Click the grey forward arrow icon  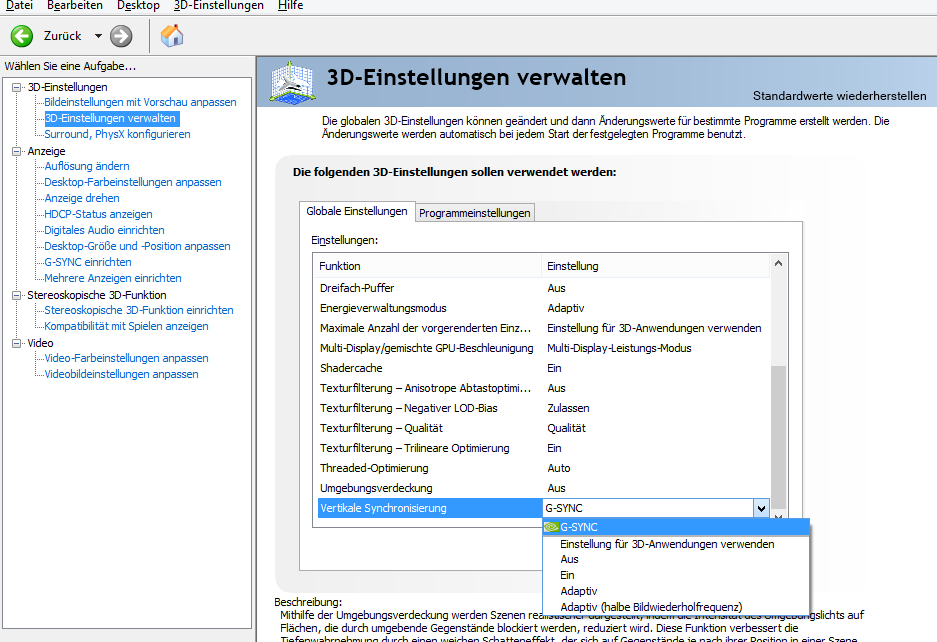(x=121, y=36)
